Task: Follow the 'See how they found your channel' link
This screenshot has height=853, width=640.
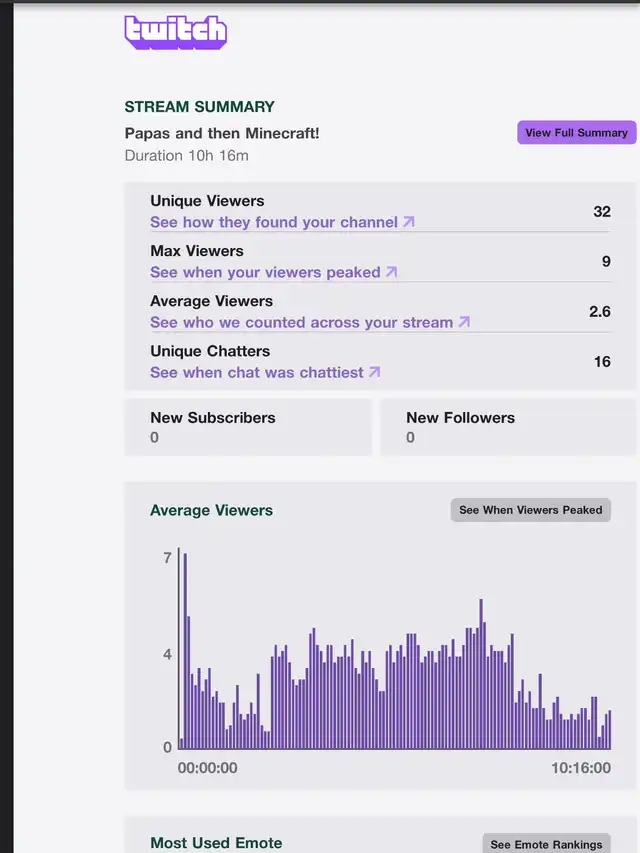Action: point(274,222)
